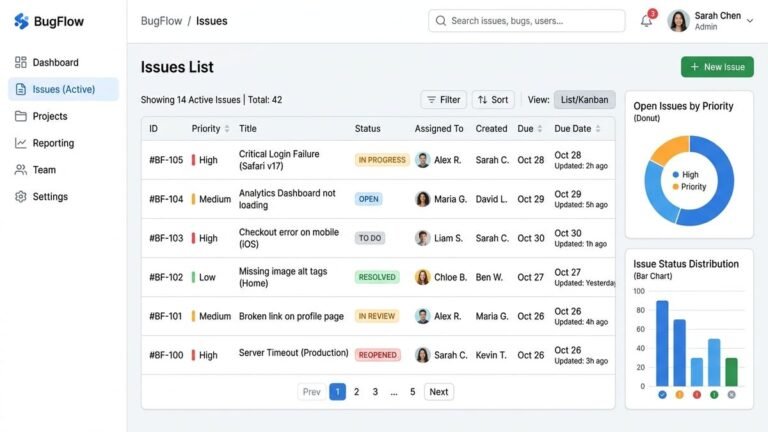Click the Status column header
The height and width of the screenshot is (432, 768).
(367, 129)
